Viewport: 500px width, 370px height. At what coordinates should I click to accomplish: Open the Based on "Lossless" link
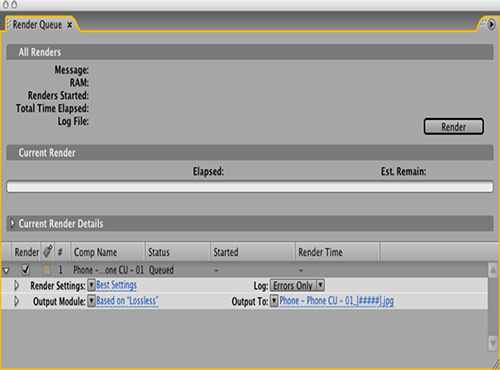pyautogui.click(x=127, y=301)
